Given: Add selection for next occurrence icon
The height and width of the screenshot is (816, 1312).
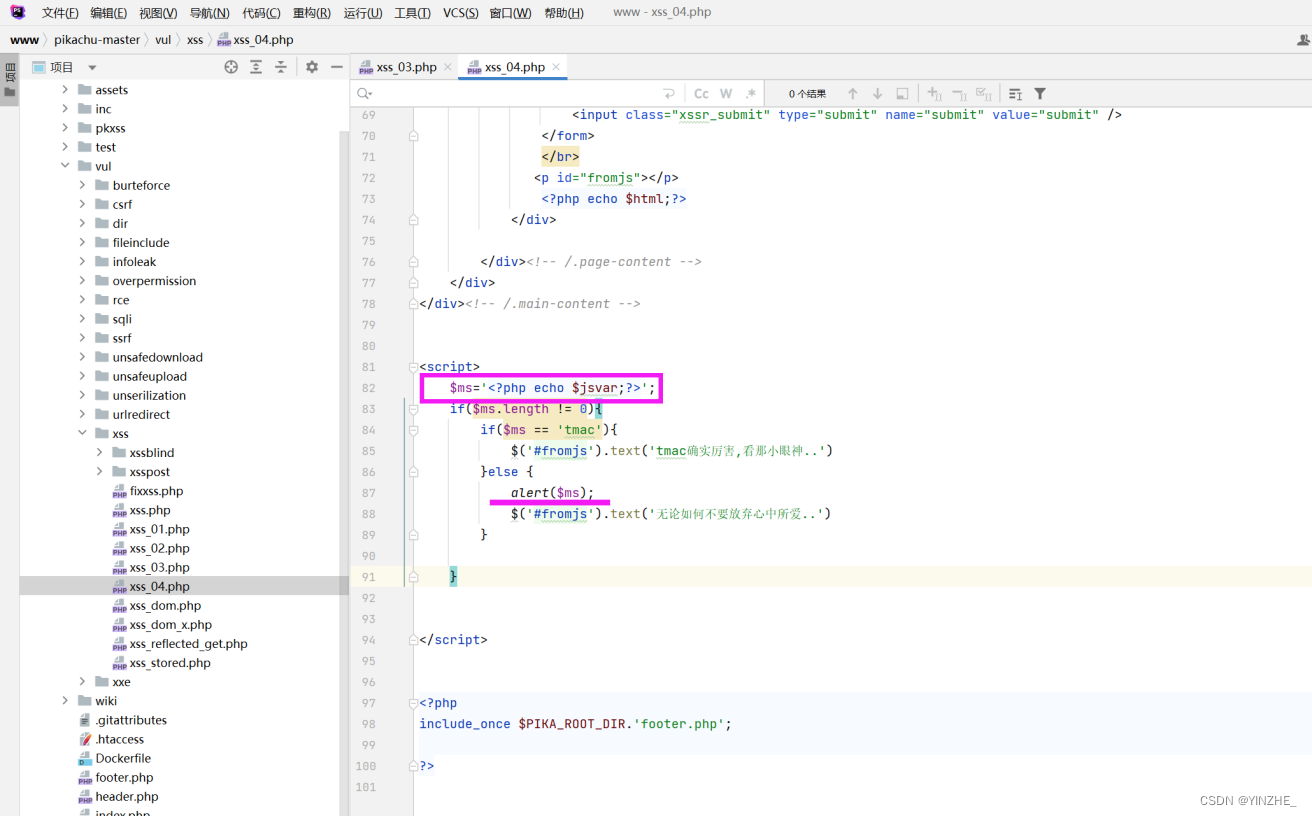Looking at the screenshot, I should [x=934, y=93].
